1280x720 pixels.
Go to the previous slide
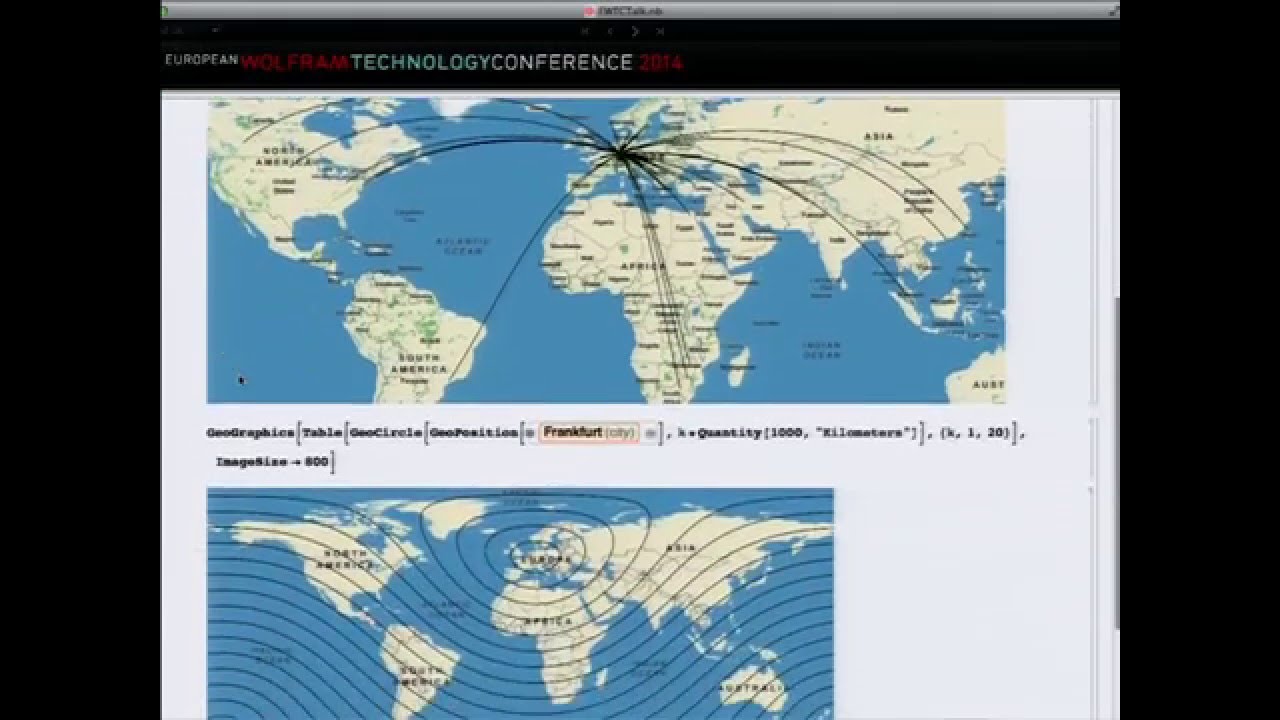[610, 32]
